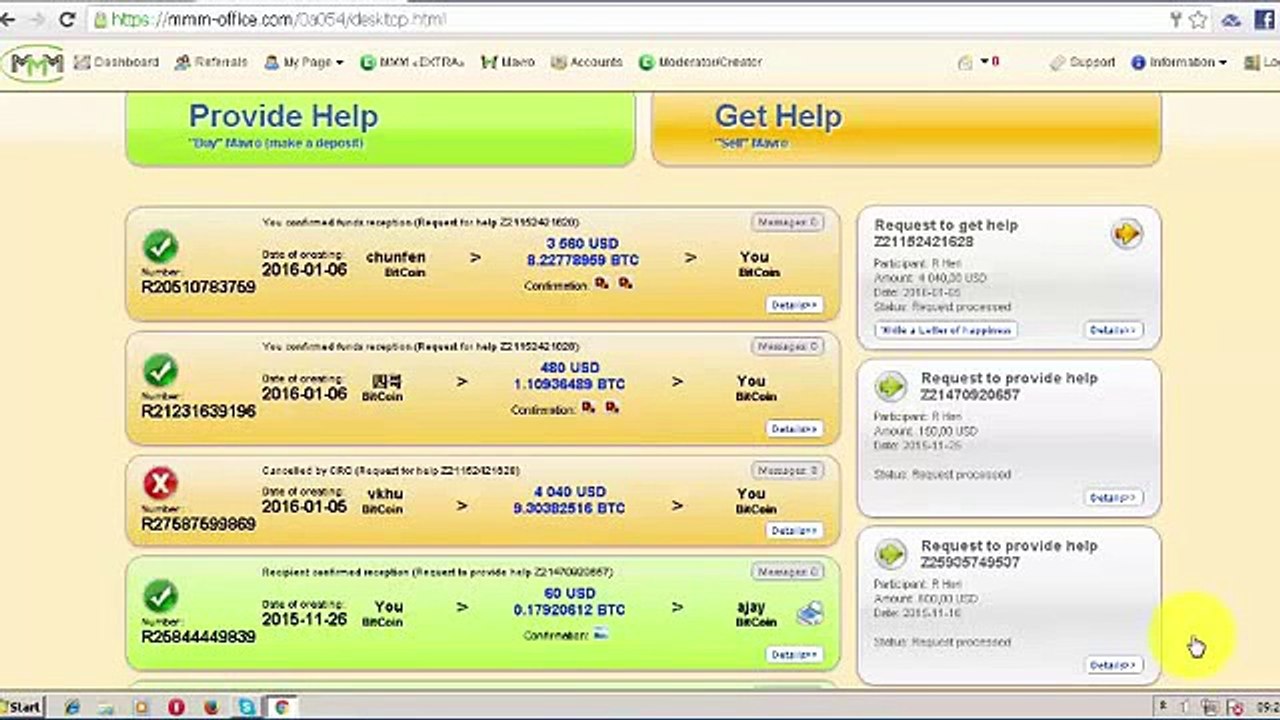
Task: Click Write a Letter of happiness
Action: point(946,330)
